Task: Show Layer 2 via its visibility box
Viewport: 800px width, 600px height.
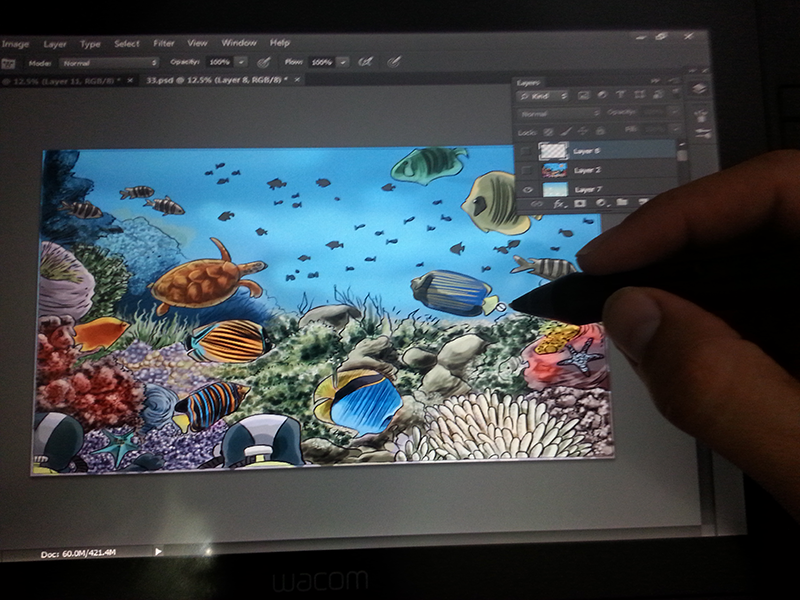Action: pos(528,171)
